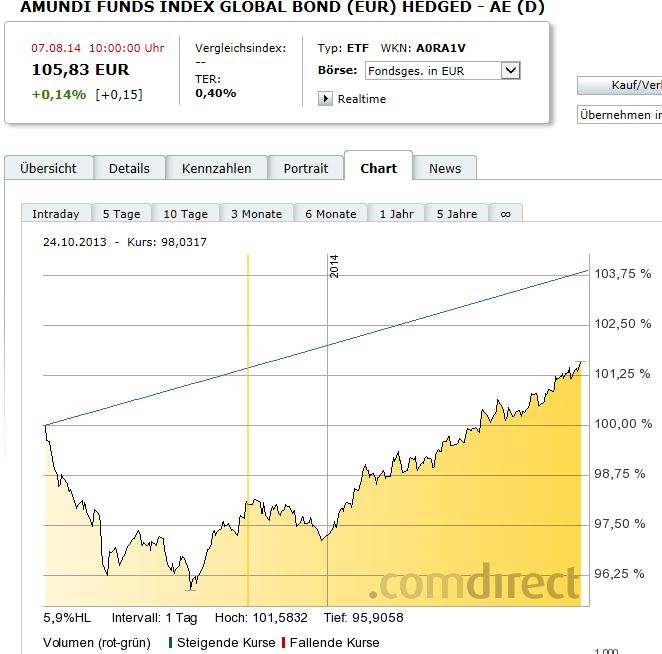
Task: Open the Börse exchange dropdown
Action: pos(510,70)
